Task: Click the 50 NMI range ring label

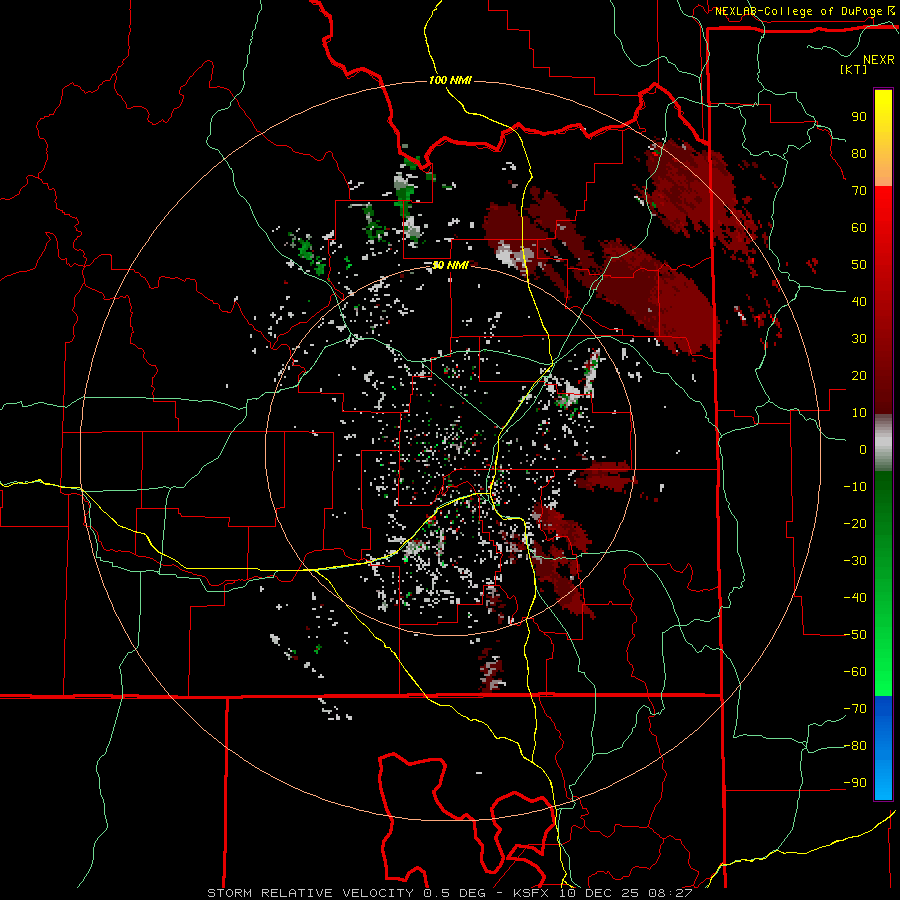Action: (x=450, y=265)
